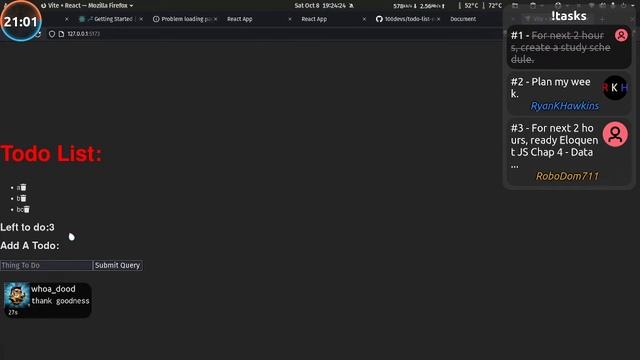
Task: Click the RoboDom711 username
Action: point(567,176)
